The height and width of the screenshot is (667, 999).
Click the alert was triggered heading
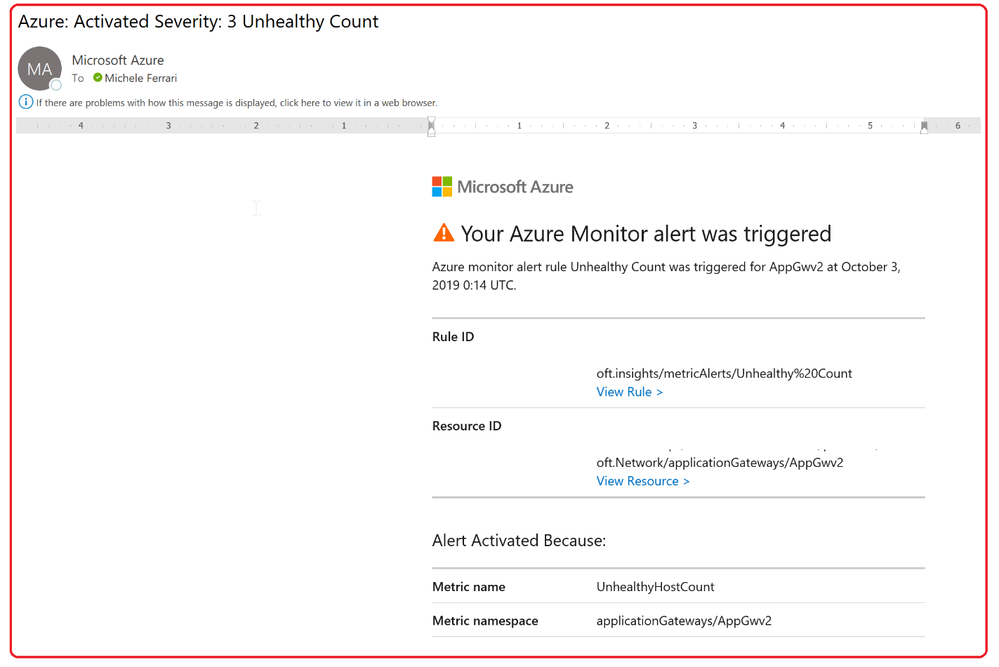click(x=645, y=234)
